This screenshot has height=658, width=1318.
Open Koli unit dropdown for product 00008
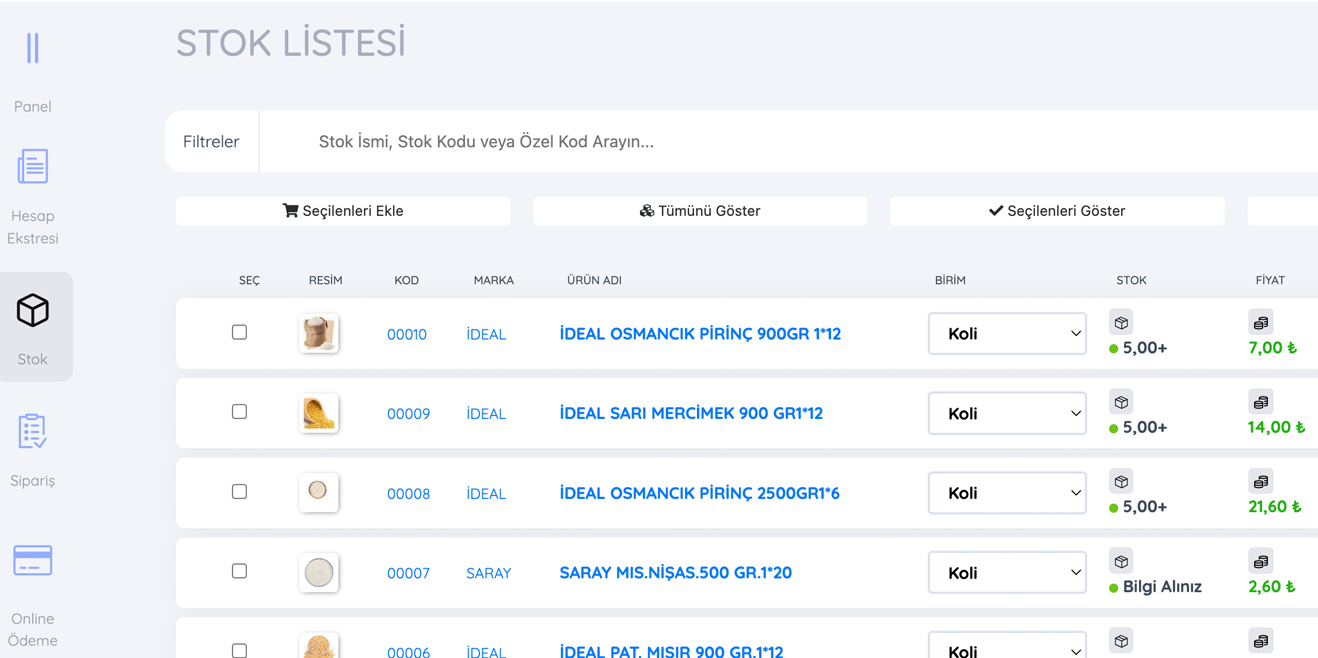(x=1007, y=493)
